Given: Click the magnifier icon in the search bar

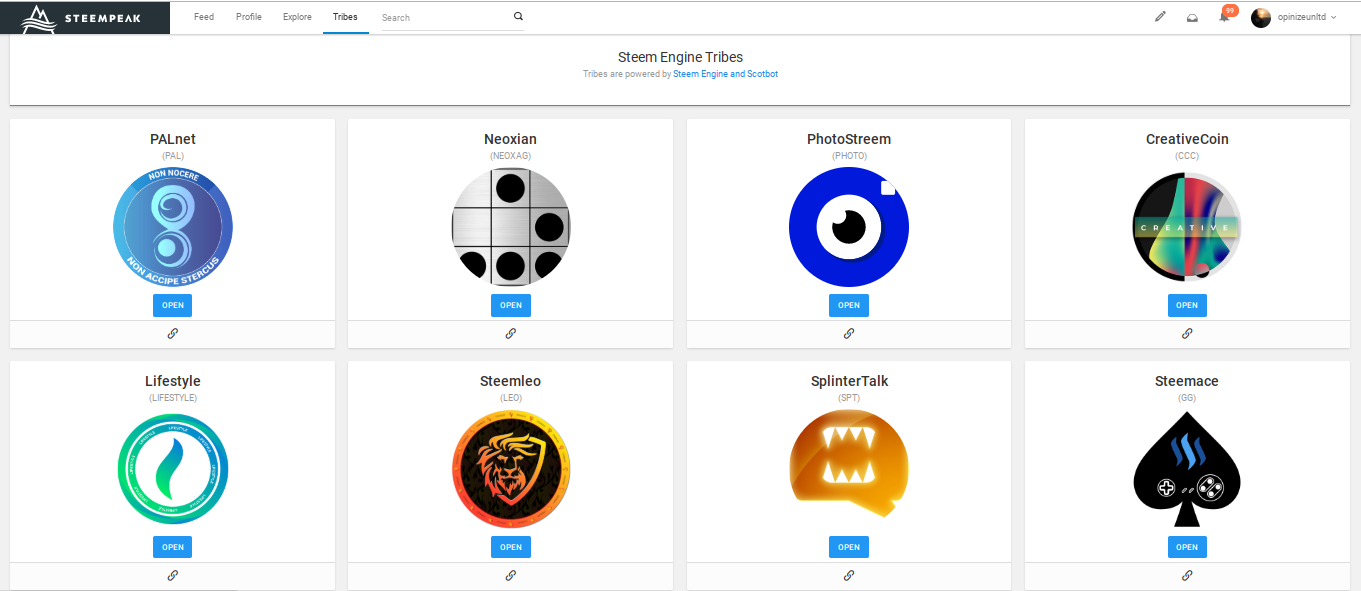Looking at the screenshot, I should 518,16.
